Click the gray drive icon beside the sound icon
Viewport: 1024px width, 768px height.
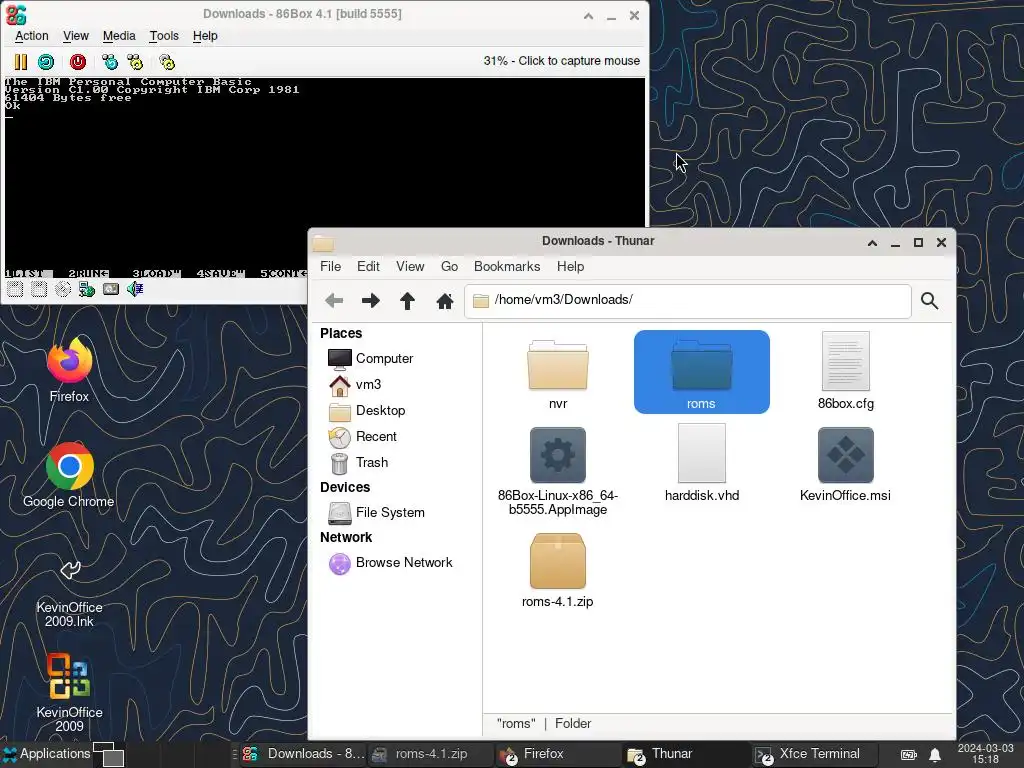[x=111, y=289]
